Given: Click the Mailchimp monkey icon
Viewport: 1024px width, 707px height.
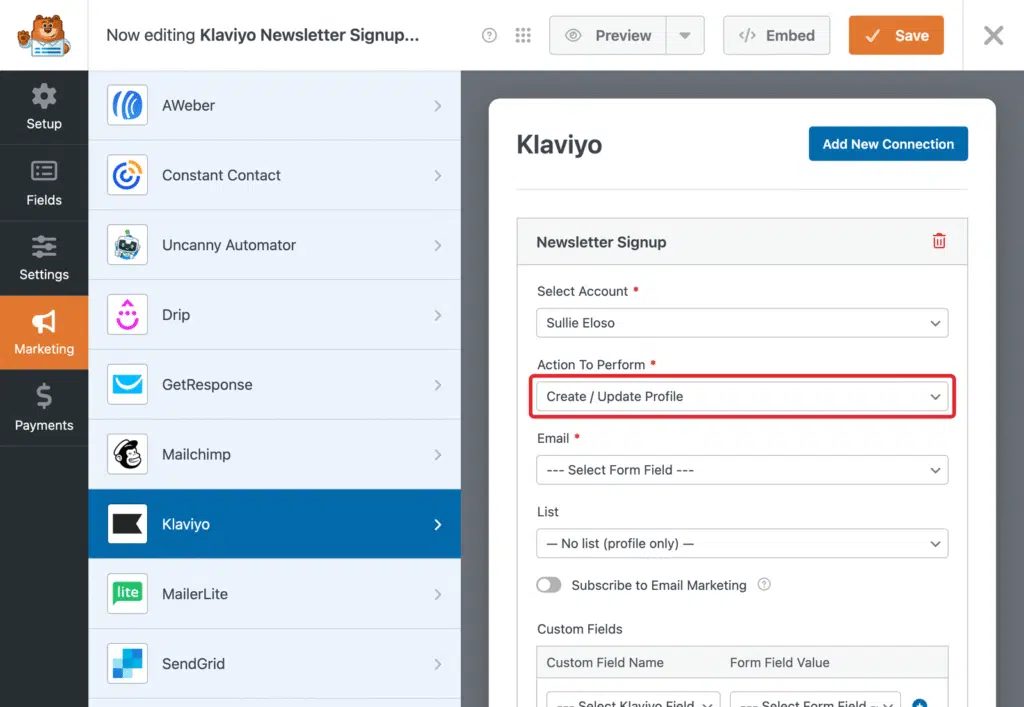Looking at the screenshot, I should click(x=127, y=454).
